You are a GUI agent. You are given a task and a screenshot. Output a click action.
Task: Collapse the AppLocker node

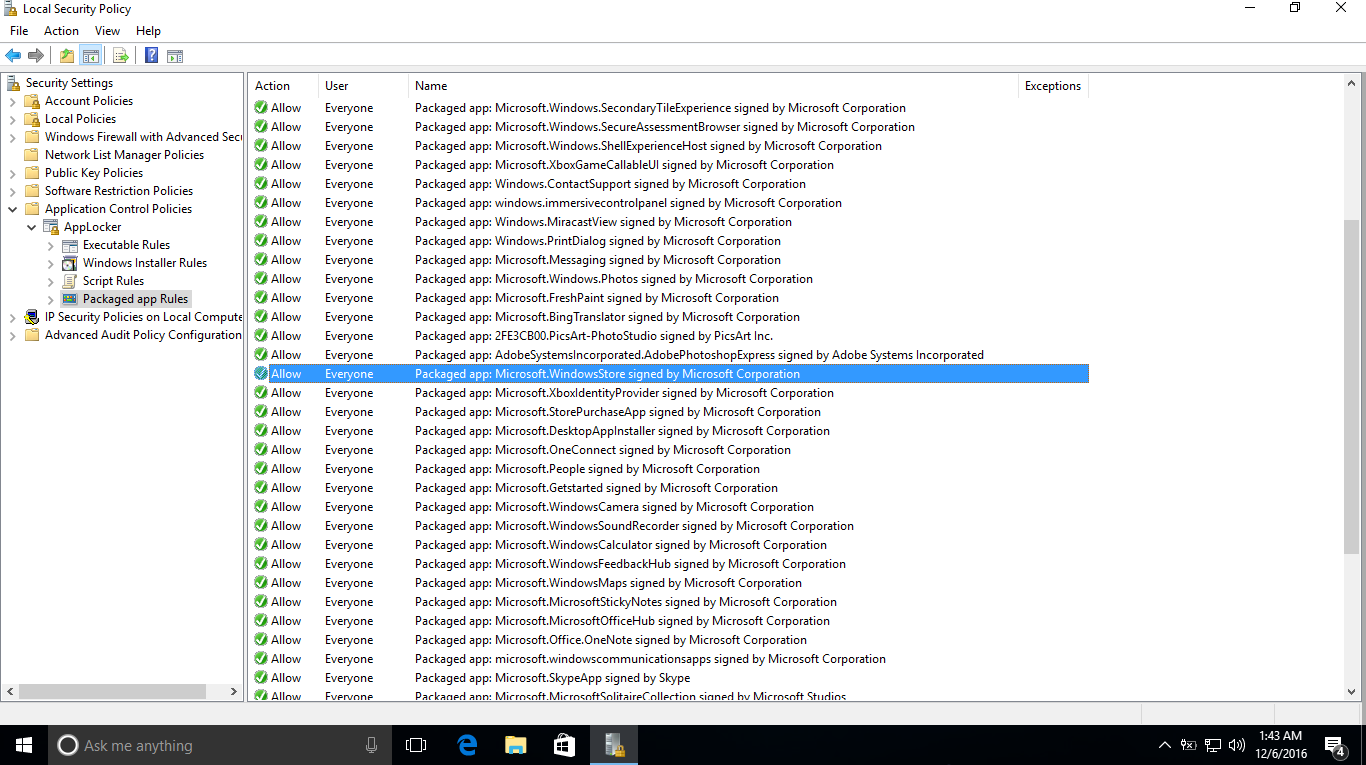click(32, 227)
